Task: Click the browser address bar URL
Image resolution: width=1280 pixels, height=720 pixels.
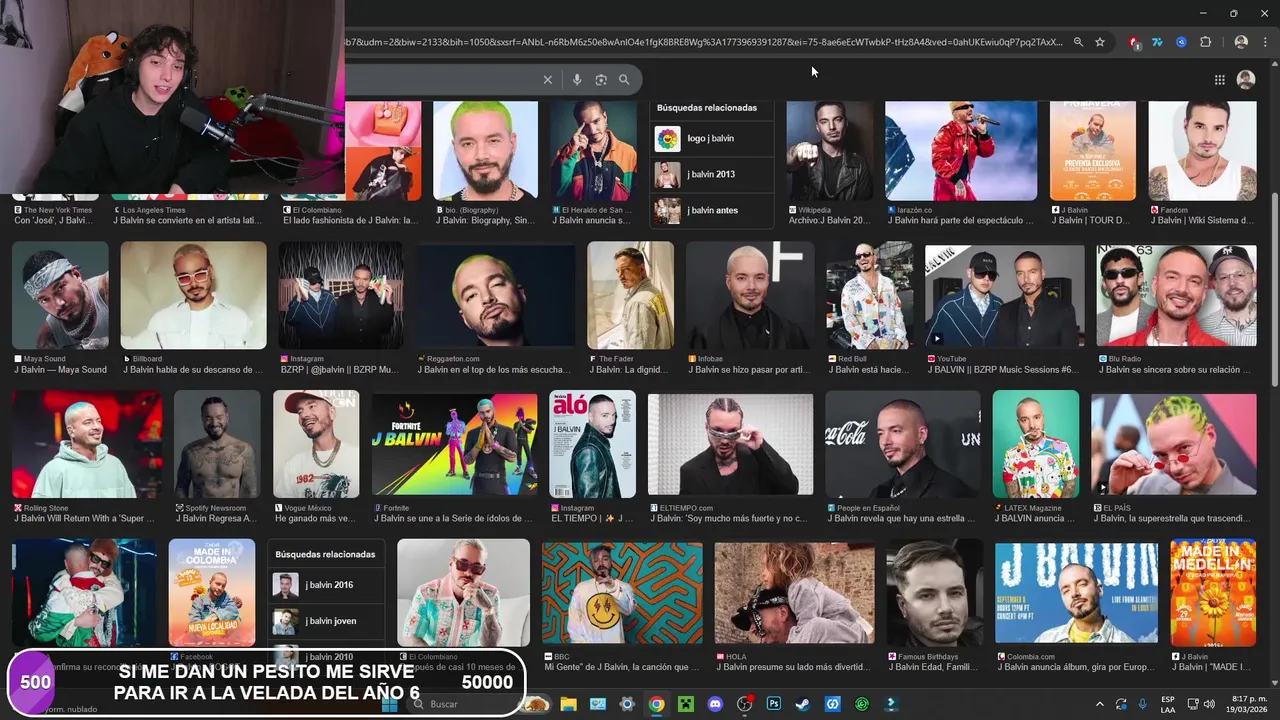Action: (x=704, y=42)
